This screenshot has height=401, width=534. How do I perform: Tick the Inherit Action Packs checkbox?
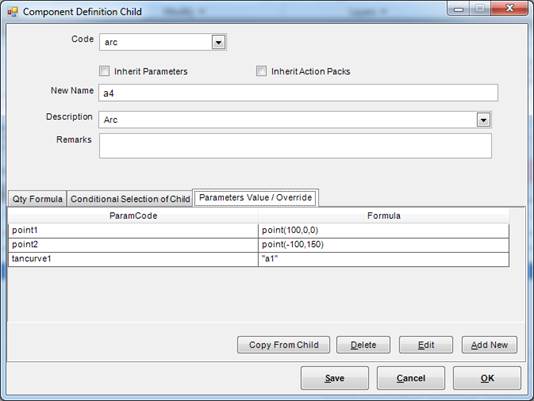(261, 71)
